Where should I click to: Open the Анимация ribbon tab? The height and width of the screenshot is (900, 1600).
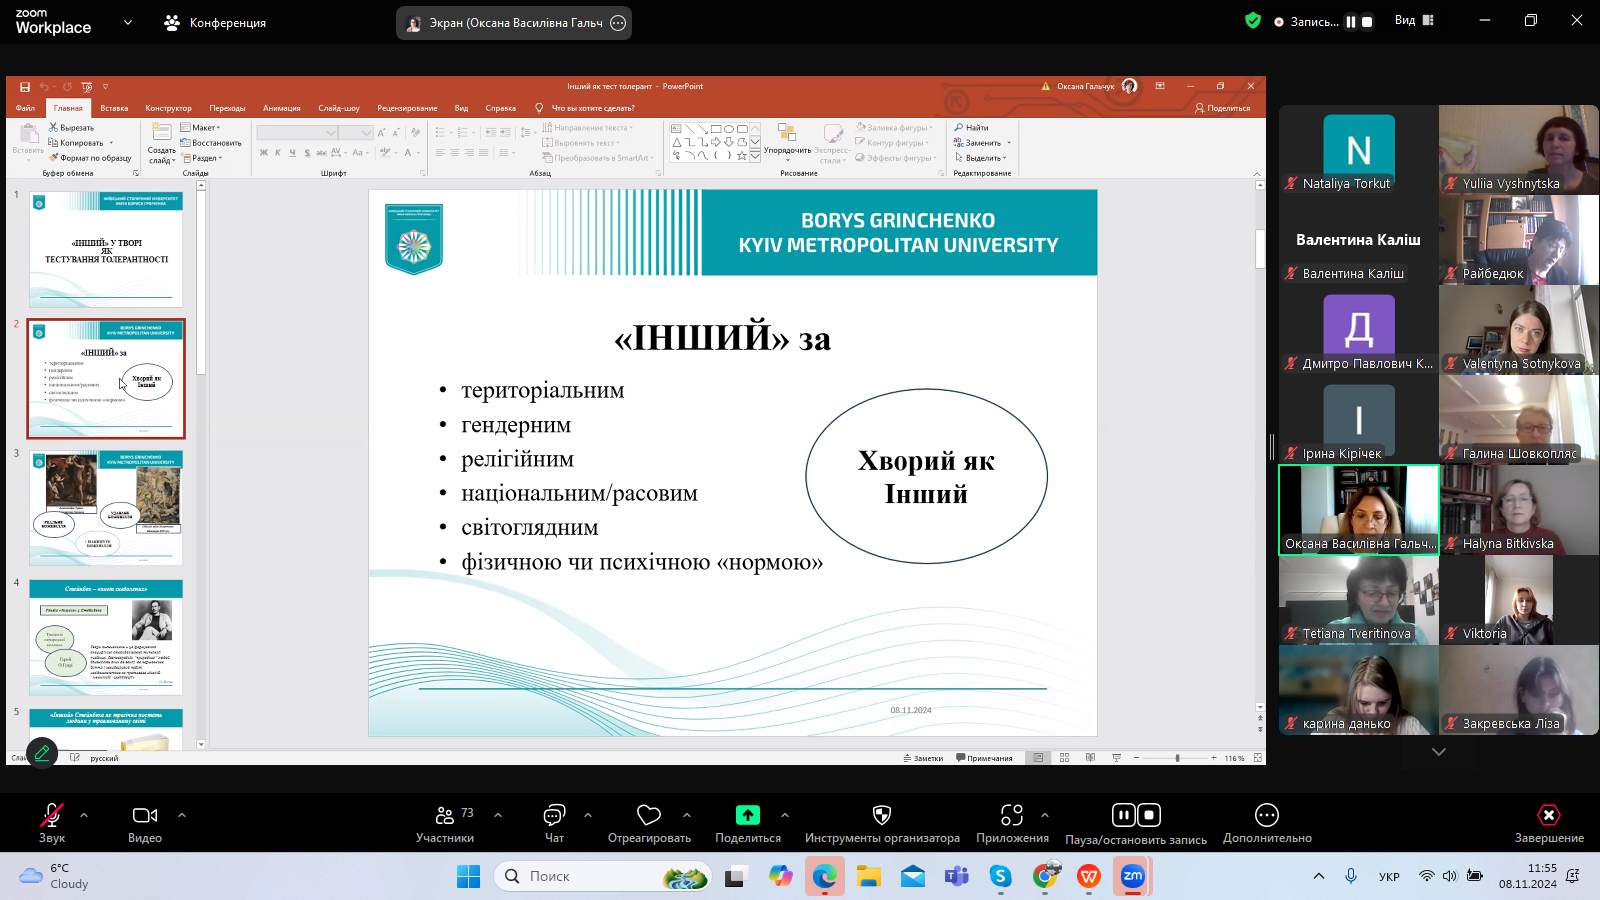click(281, 108)
